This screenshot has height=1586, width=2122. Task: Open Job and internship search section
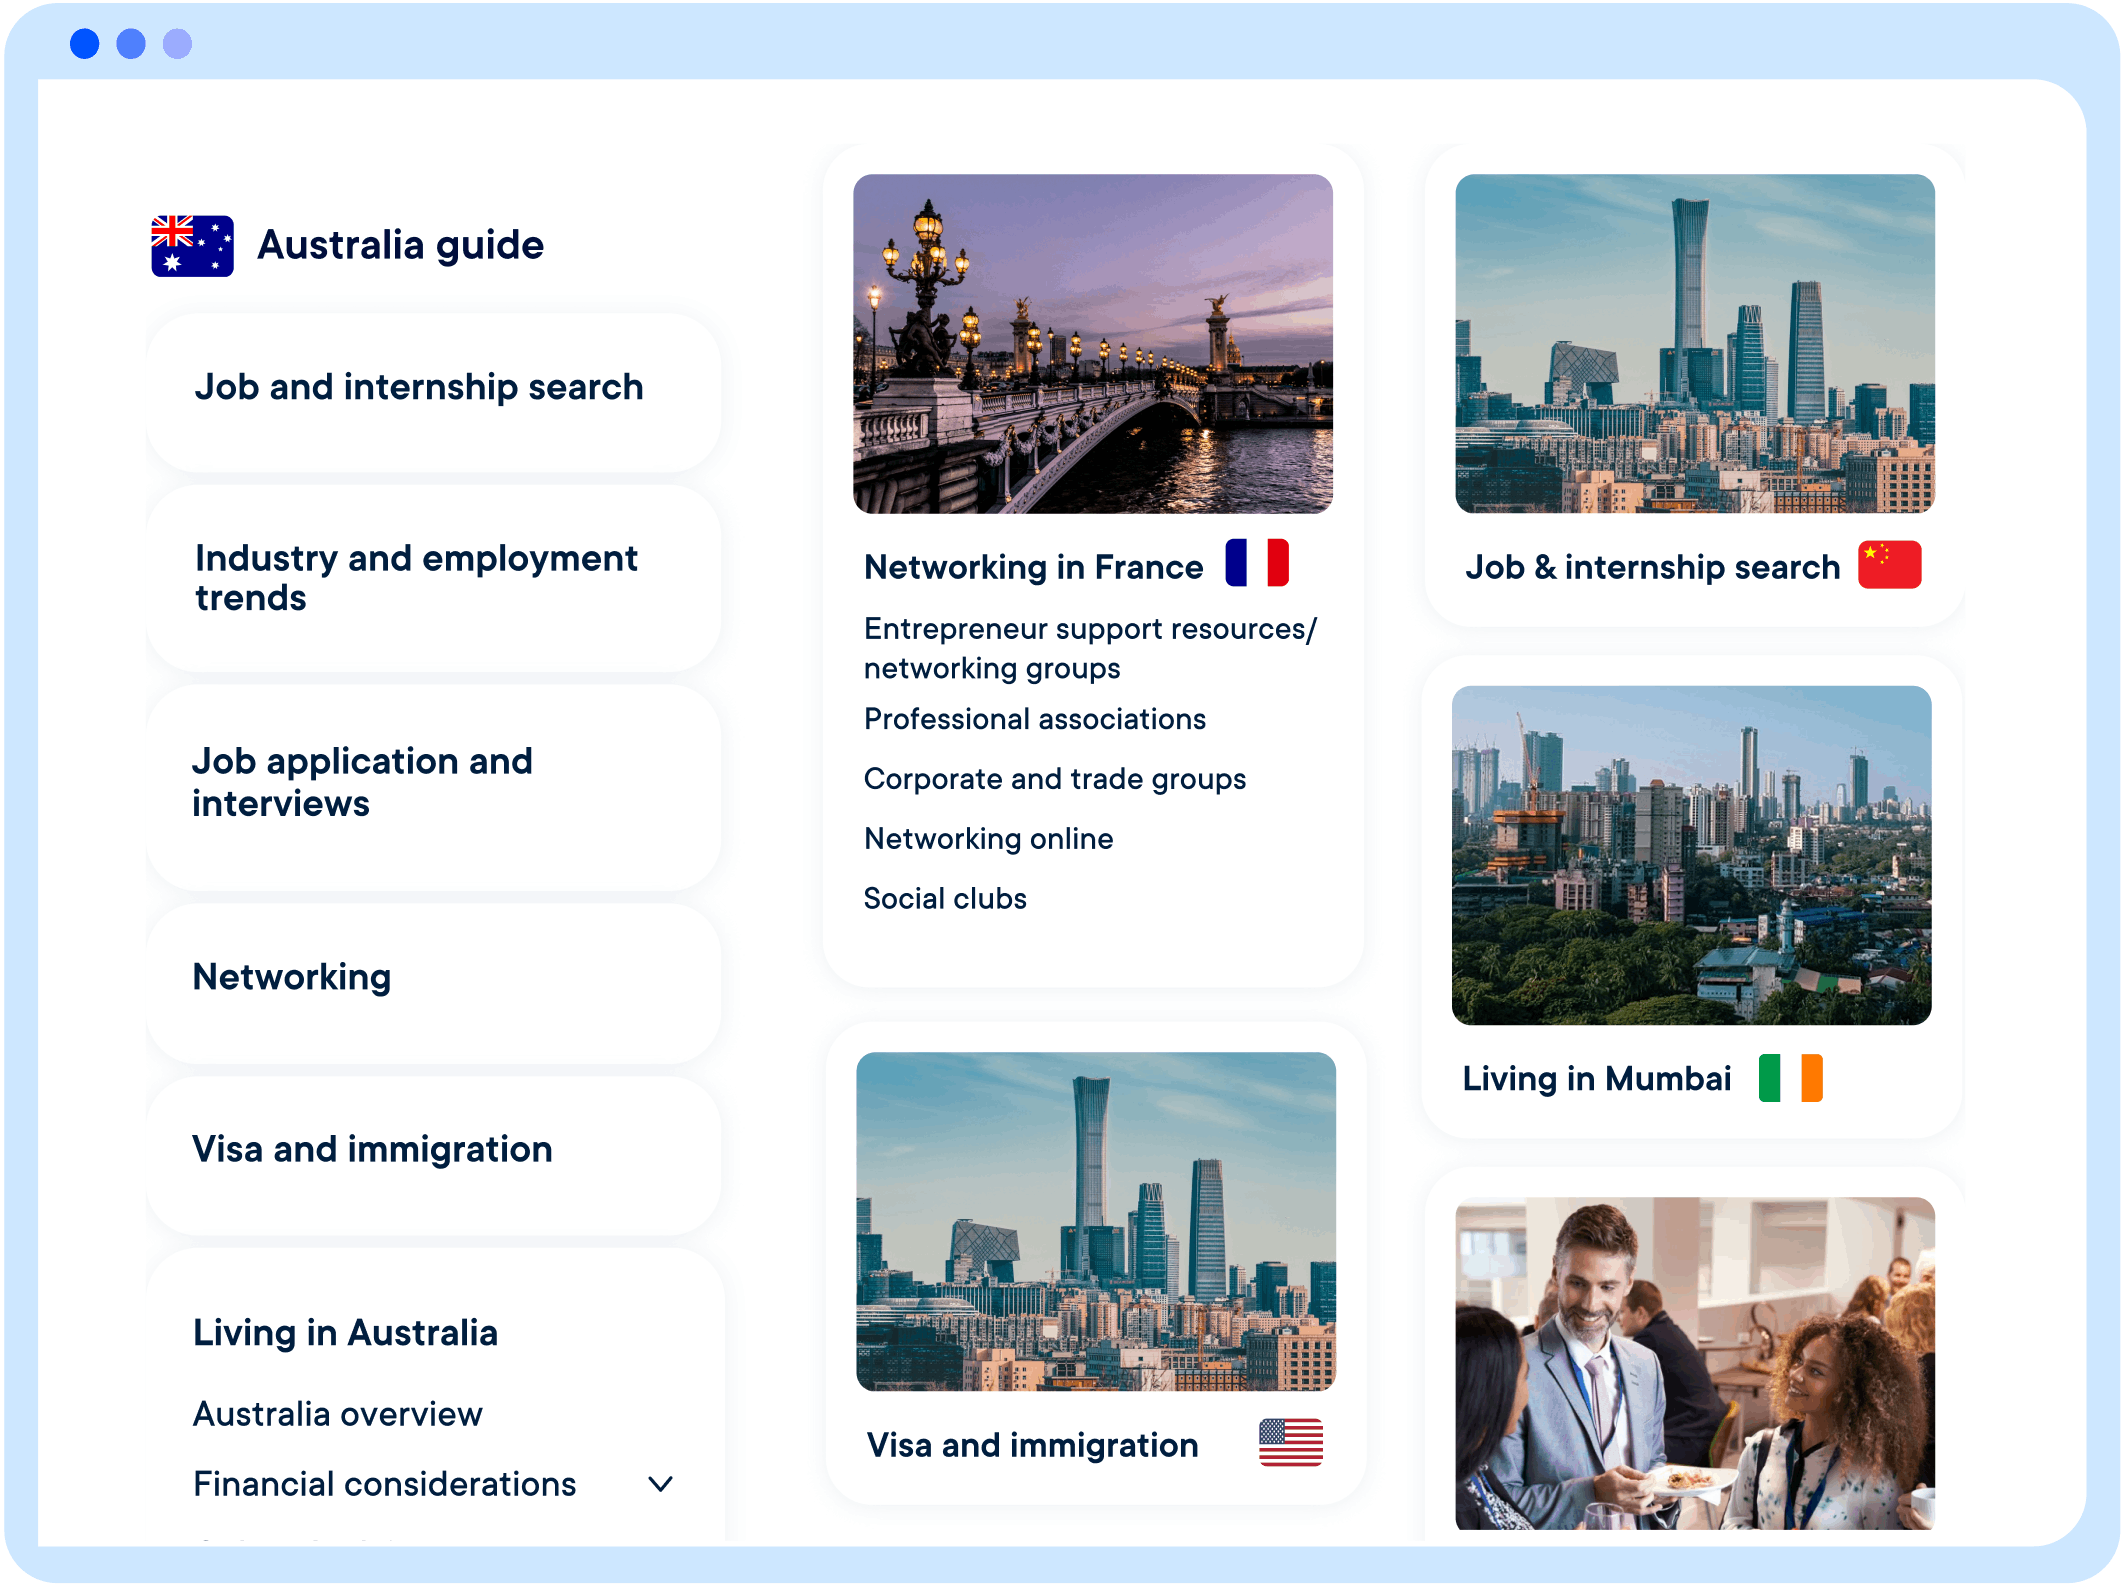[x=433, y=392]
